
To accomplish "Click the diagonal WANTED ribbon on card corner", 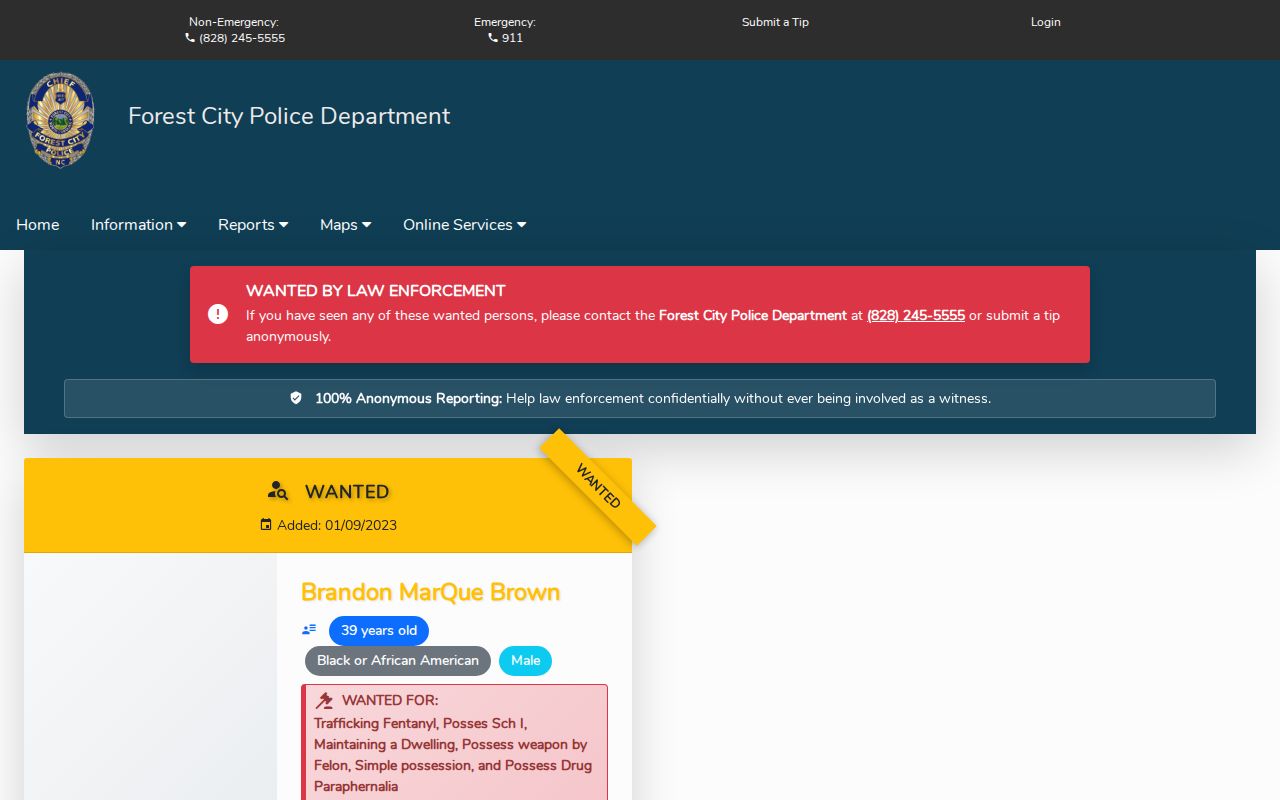I will click(598, 486).
